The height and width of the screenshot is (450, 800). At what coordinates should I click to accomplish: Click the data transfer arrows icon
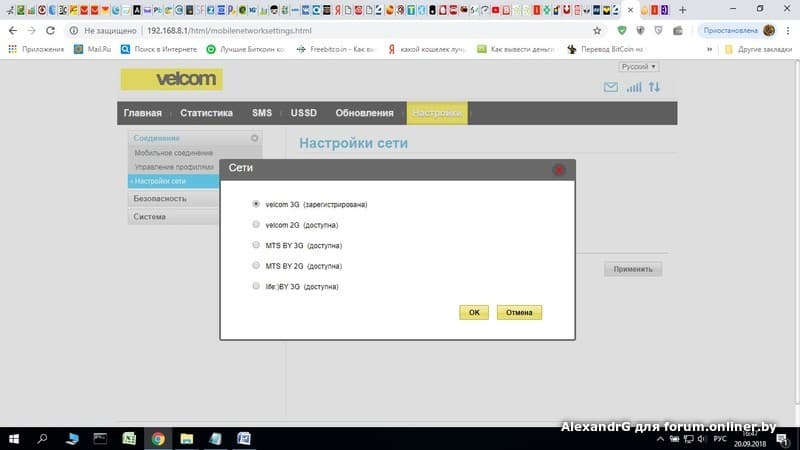point(654,87)
